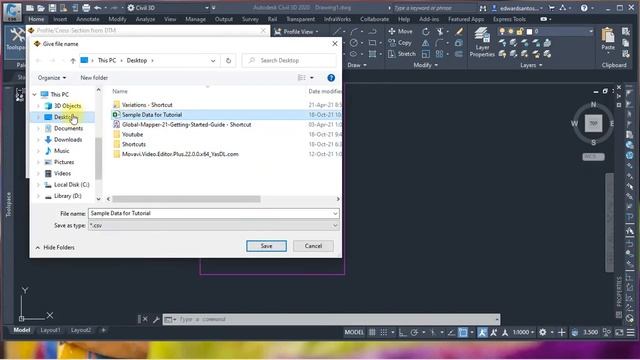Open the Annotate ribbon tab

pos(88,19)
